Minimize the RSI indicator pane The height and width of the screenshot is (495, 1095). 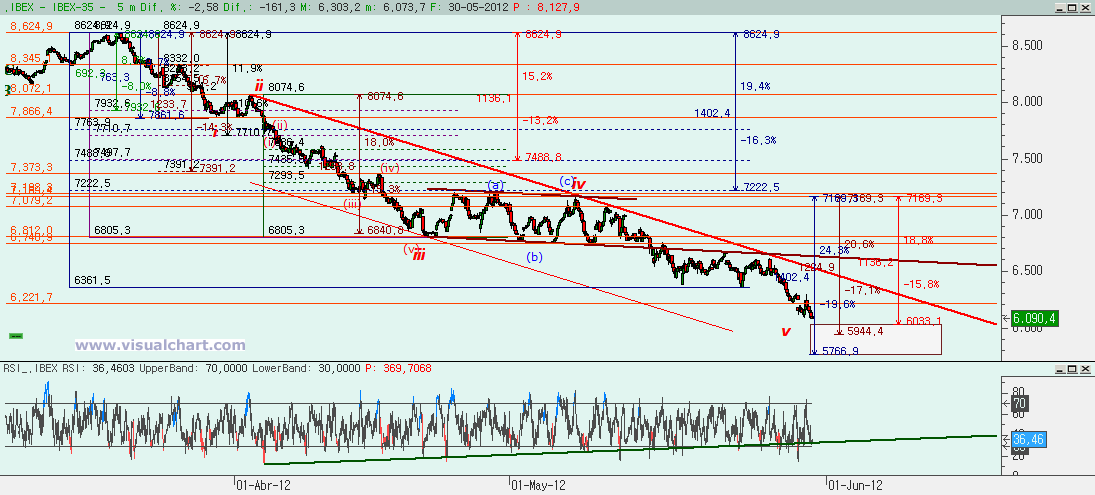pos(1059,368)
